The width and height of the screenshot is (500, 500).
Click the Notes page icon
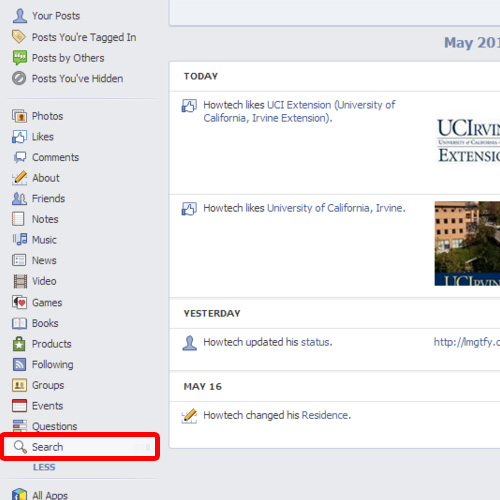pyautogui.click(x=18, y=219)
